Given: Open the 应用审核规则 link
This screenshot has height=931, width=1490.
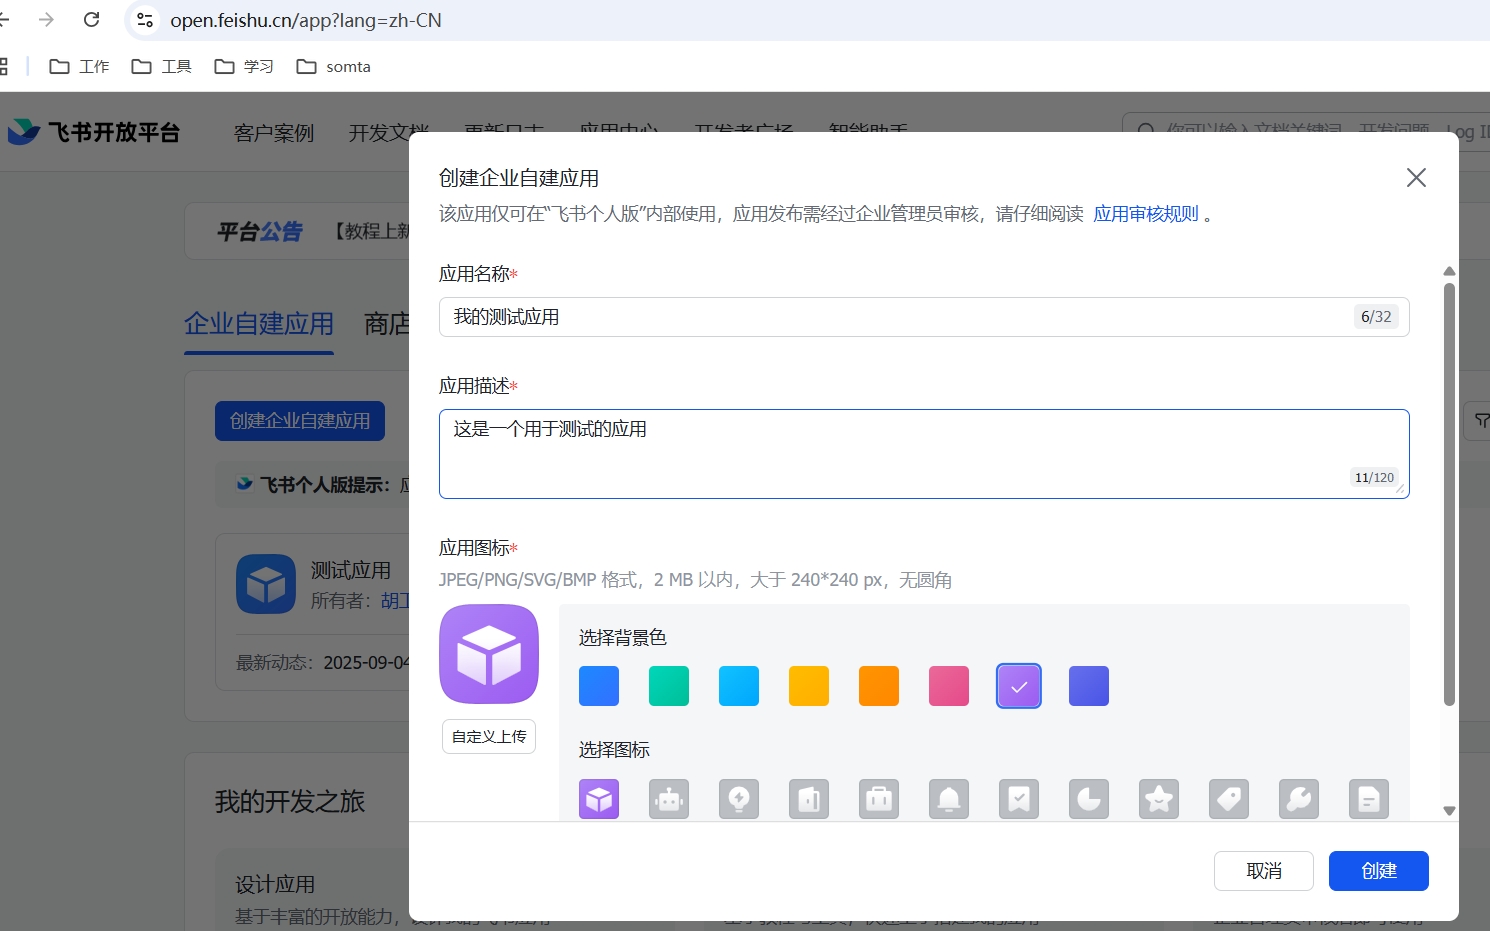Looking at the screenshot, I should (x=1145, y=214).
